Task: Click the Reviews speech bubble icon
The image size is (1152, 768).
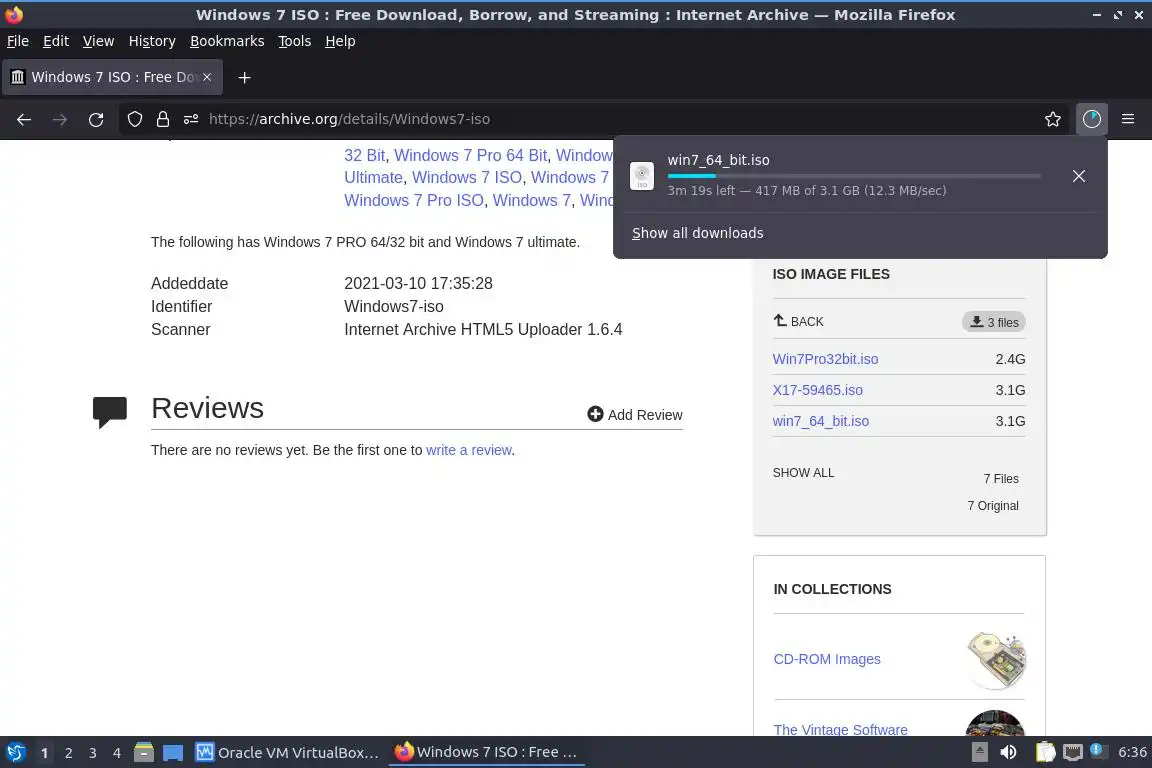Action: pos(110,411)
